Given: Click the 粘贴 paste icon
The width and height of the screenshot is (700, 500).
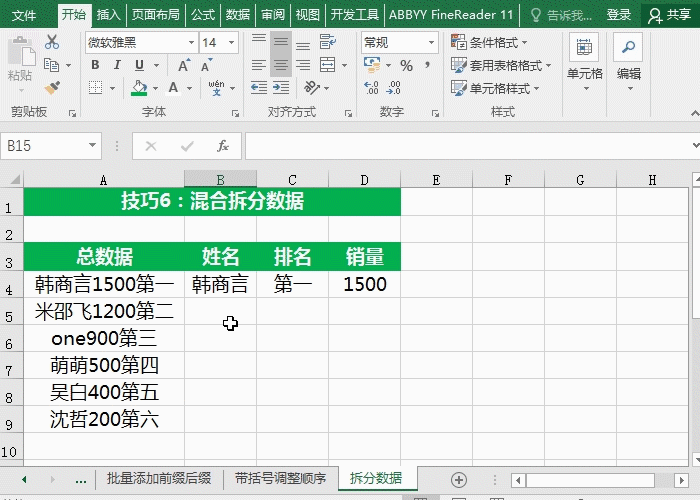Looking at the screenshot, I should point(19,62).
